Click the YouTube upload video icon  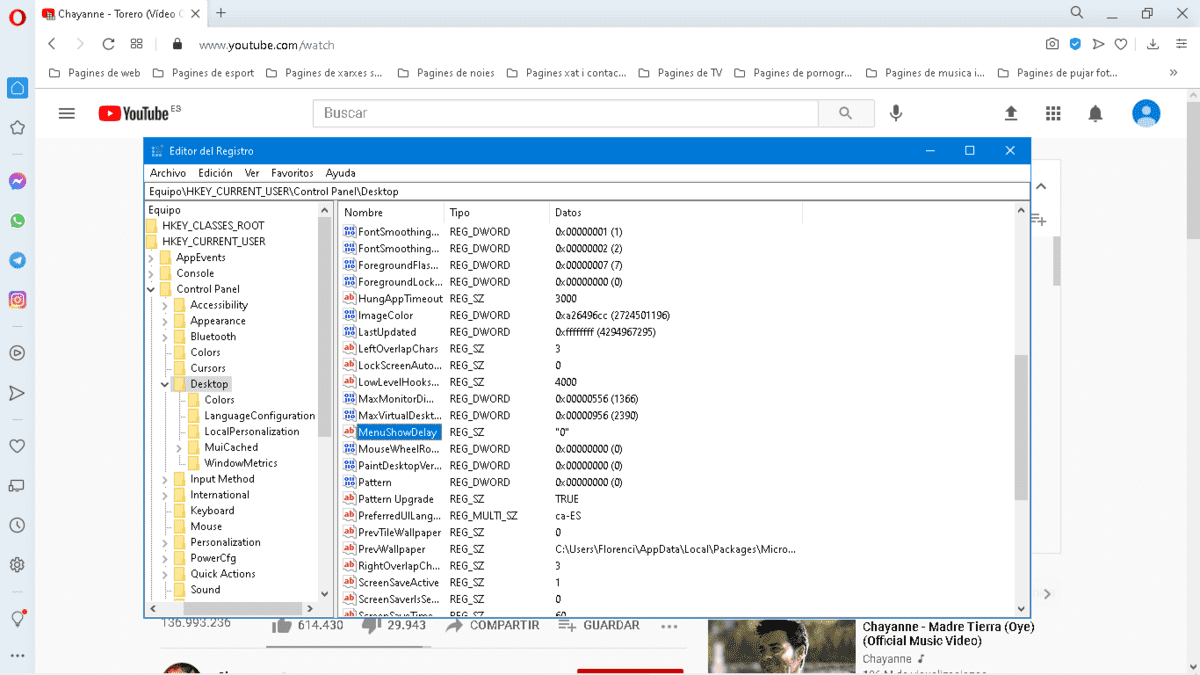click(1011, 113)
